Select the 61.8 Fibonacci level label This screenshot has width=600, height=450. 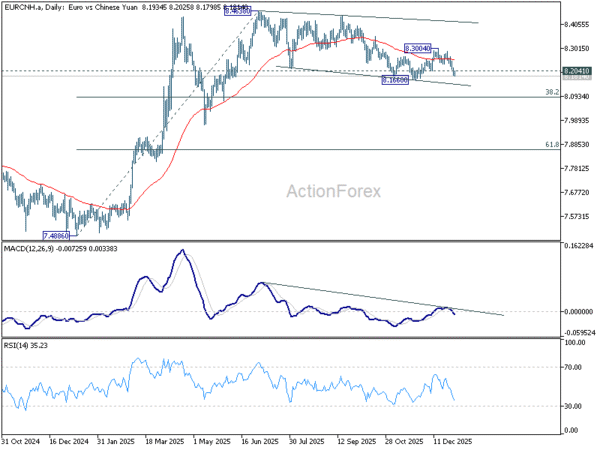pos(552,145)
